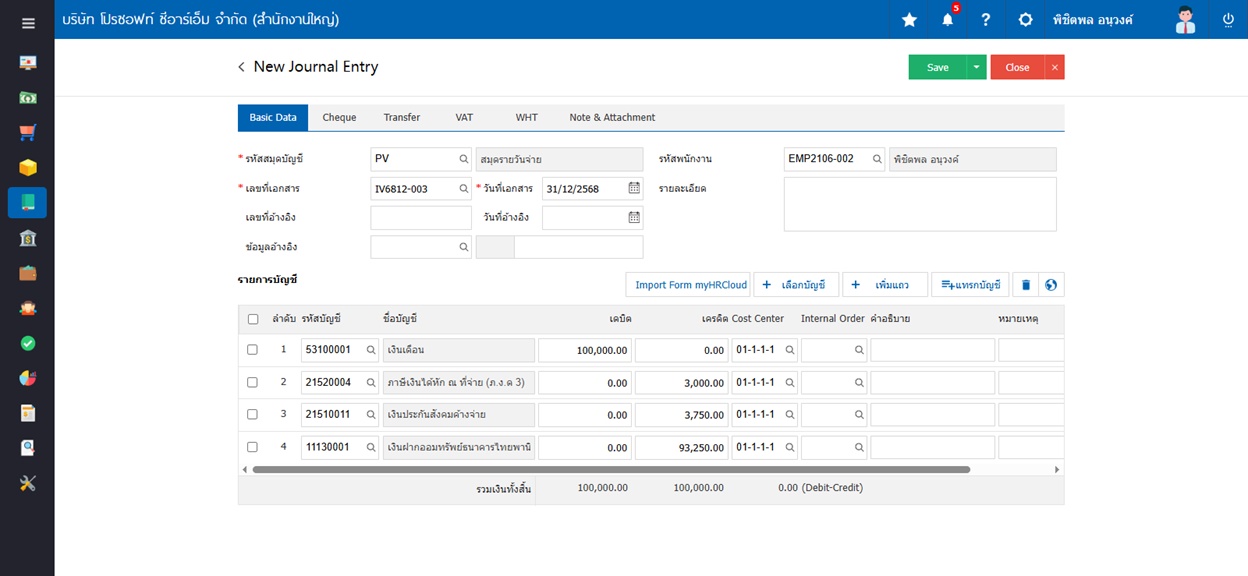The width and height of the screenshot is (1248, 576).
Task: Click the favorites star icon
Action: point(909,20)
